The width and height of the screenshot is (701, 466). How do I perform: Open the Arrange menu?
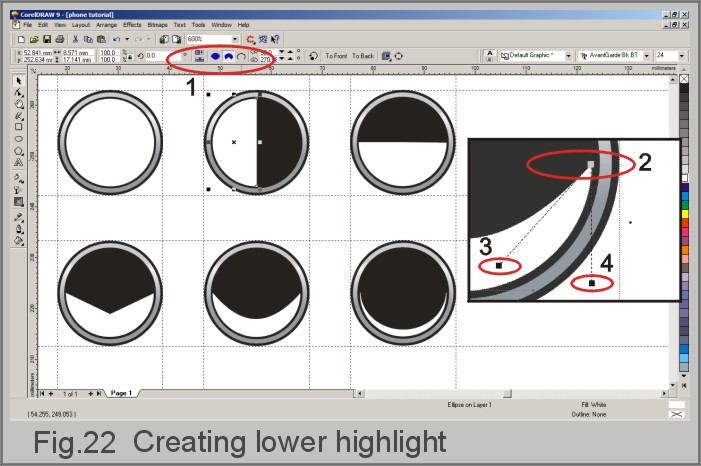click(x=106, y=25)
